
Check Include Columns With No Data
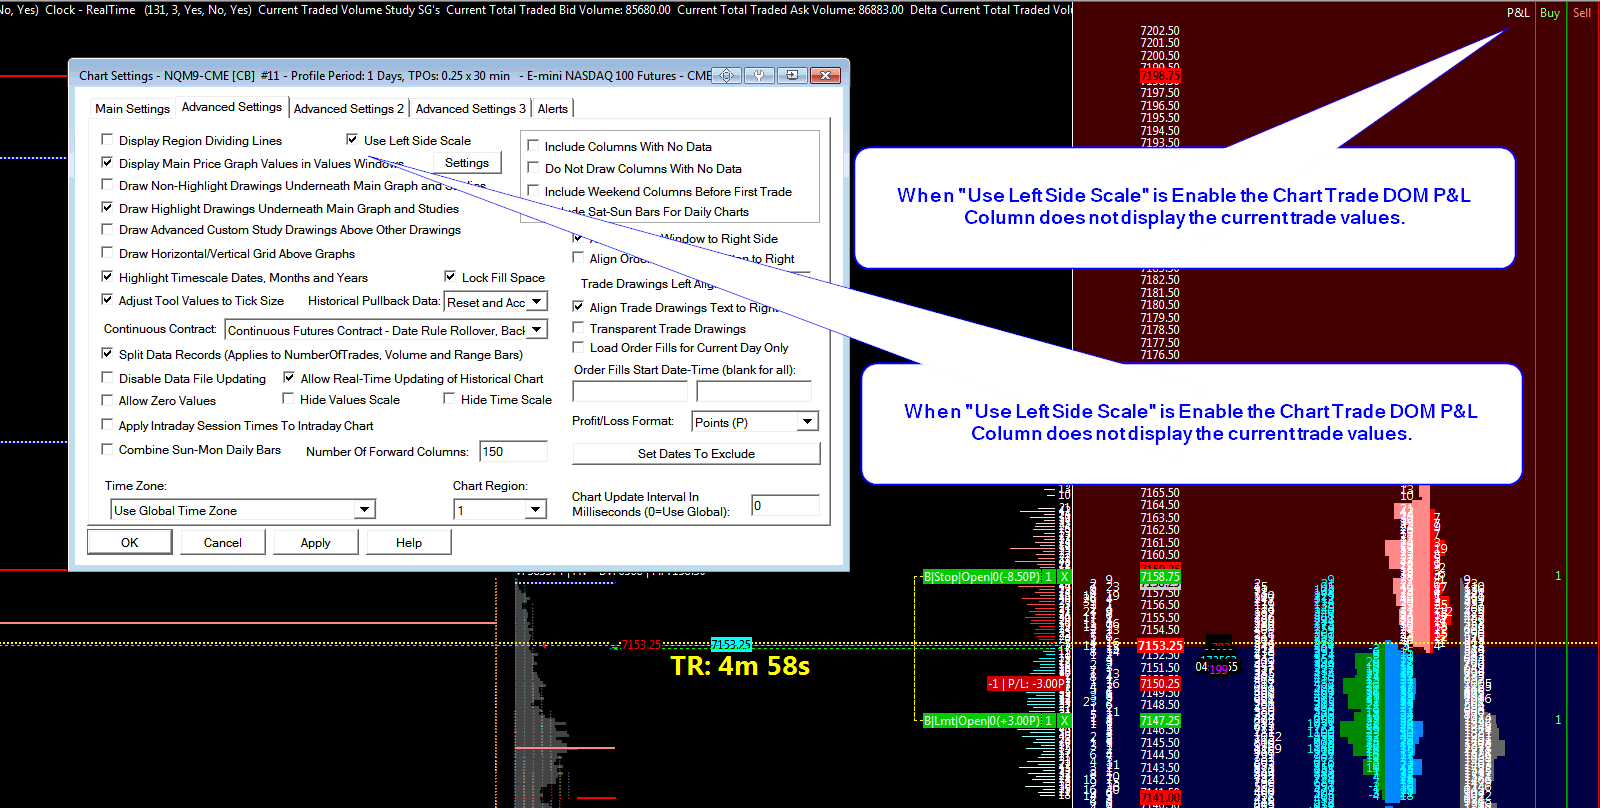pyautogui.click(x=533, y=146)
